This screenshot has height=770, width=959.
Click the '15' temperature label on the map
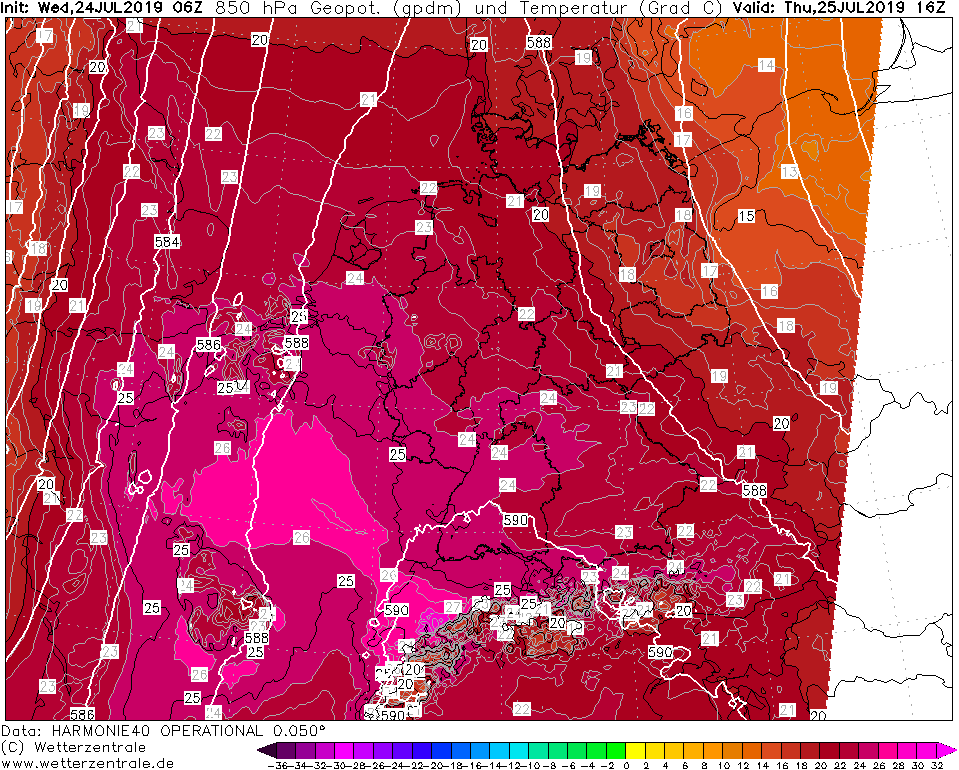click(x=746, y=216)
